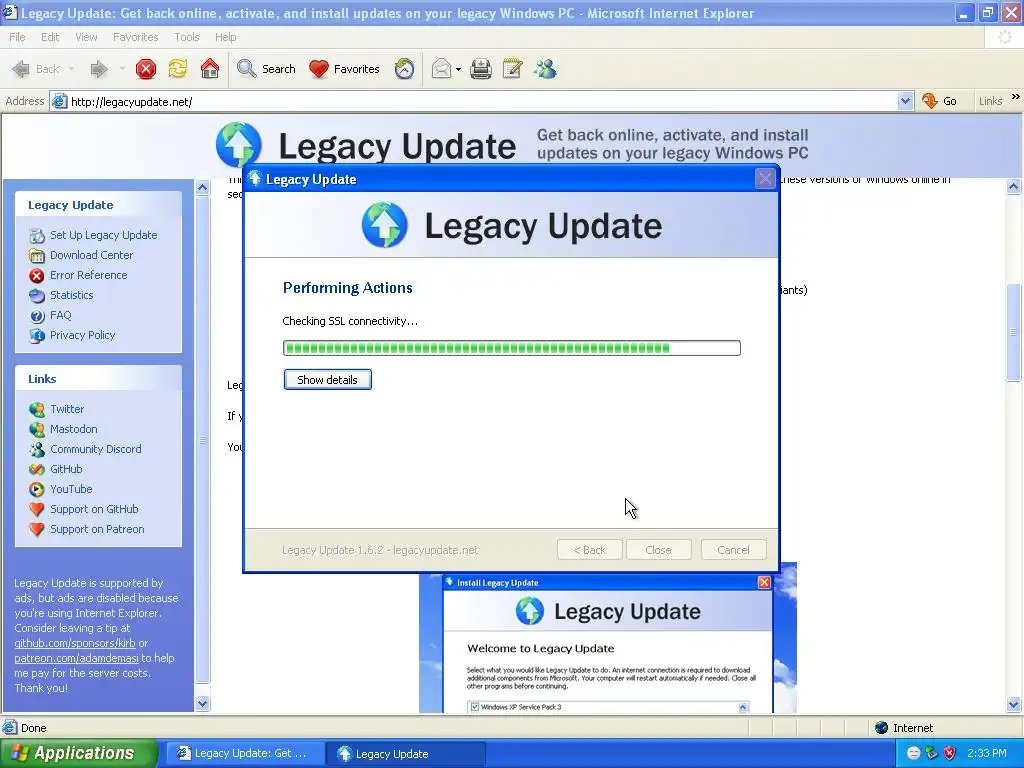Open the Applications start button
The image size is (1024, 768).
click(x=78, y=753)
